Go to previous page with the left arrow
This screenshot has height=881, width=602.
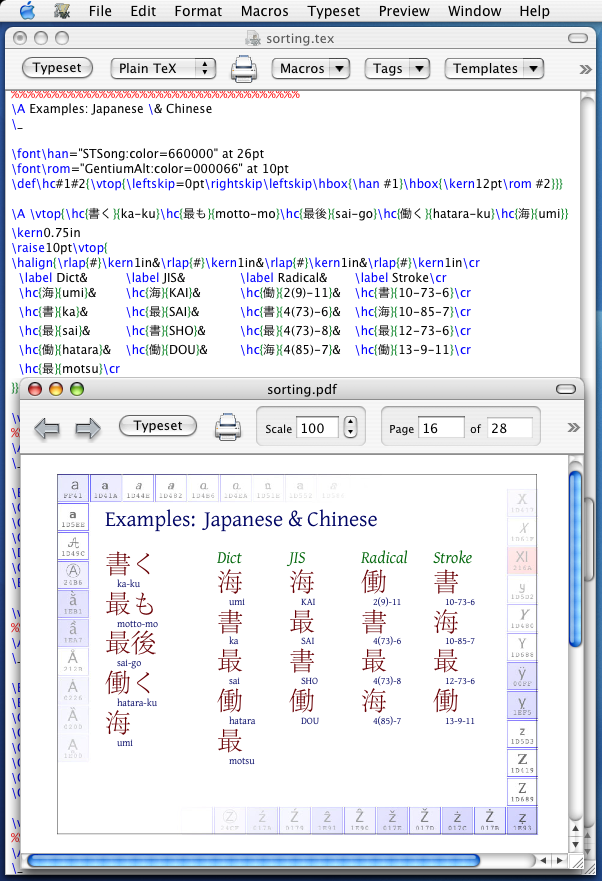click(x=47, y=428)
